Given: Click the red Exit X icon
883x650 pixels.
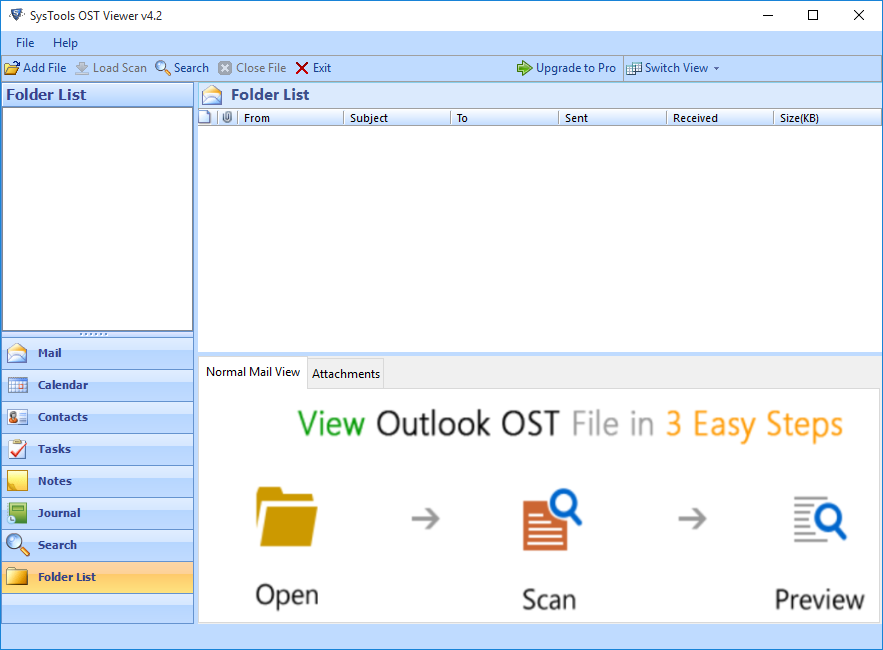Looking at the screenshot, I should 302,68.
